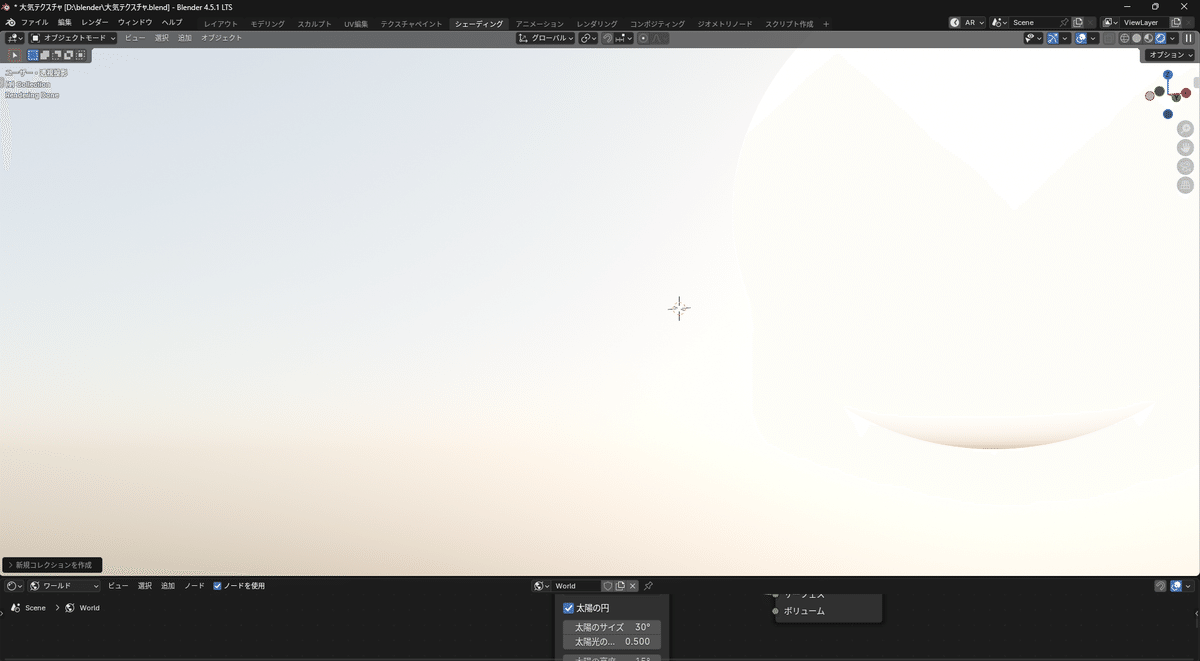Add a new view layer icon
The image size is (1200, 661).
click(1176, 22)
